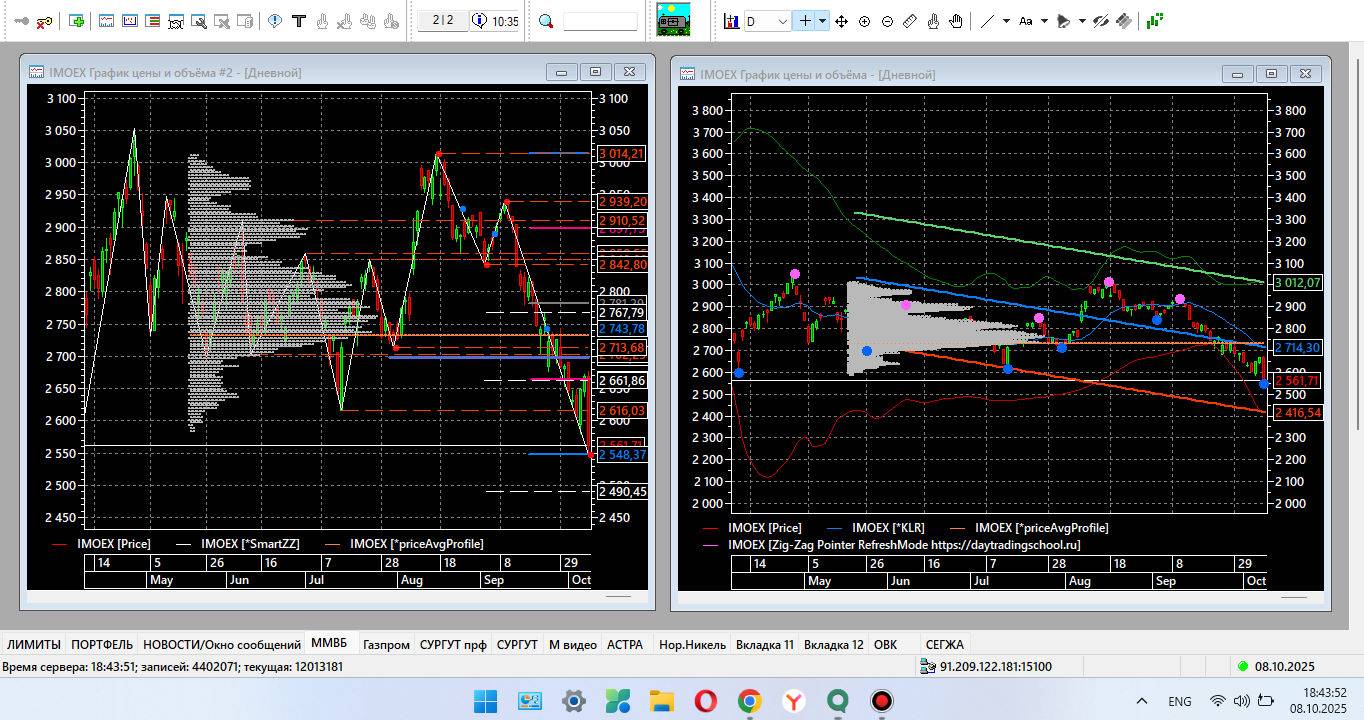Switch to the Газпром tab
Screen dimensions: 1364x720
(386, 645)
